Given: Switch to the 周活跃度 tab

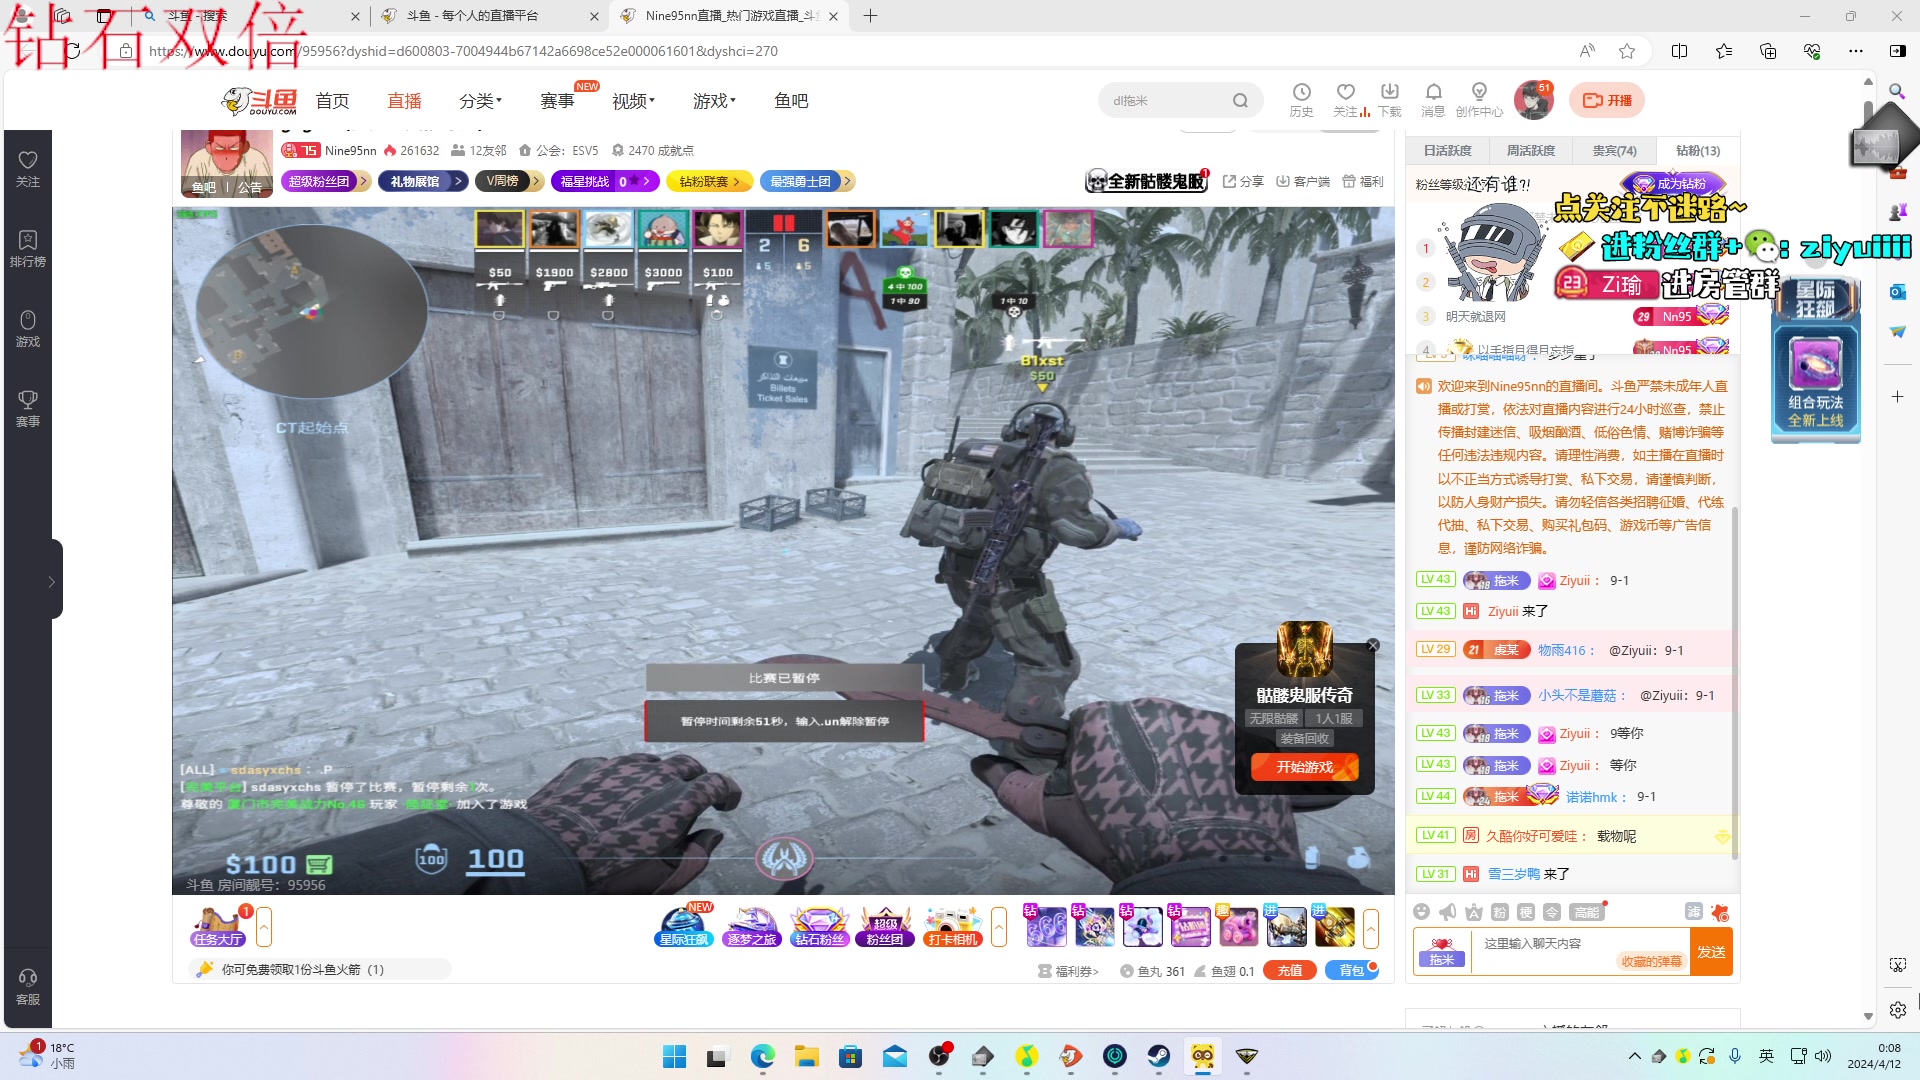Looking at the screenshot, I should coord(1531,150).
